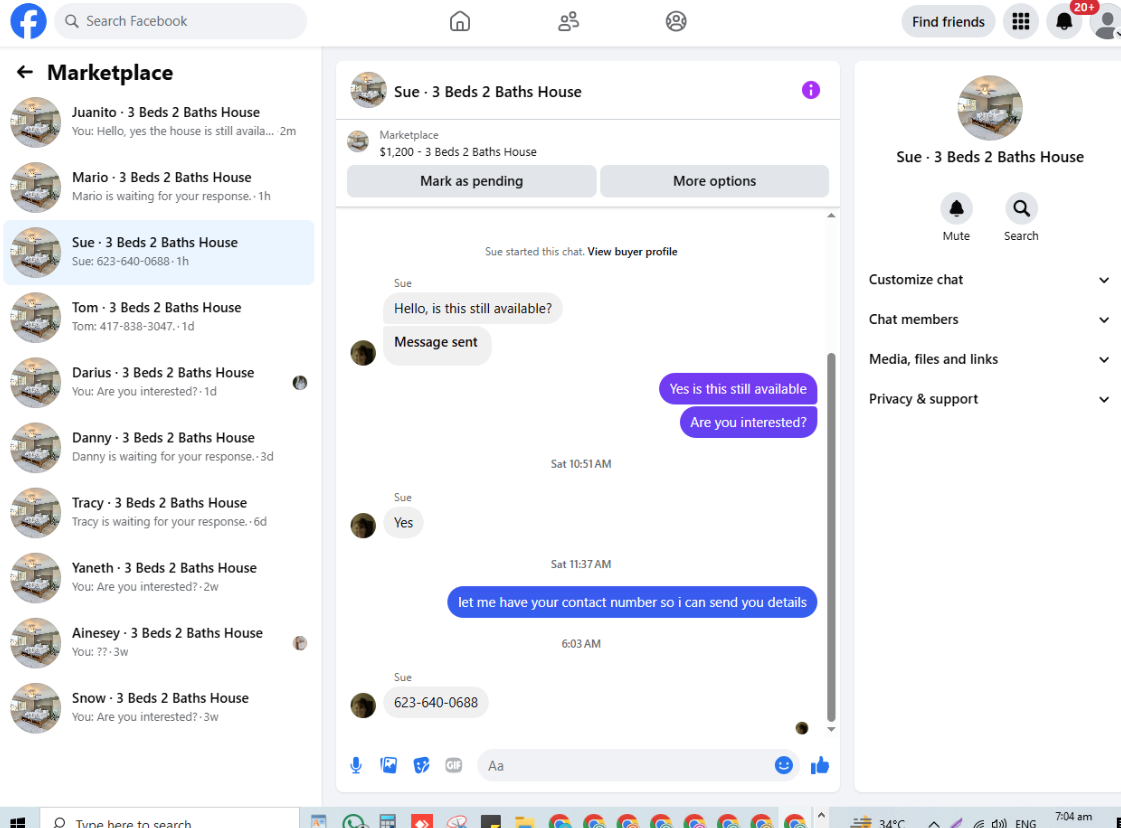Image resolution: width=1121 pixels, height=828 pixels.
Task: Mute this conversation with the bell icon
Action: coord(956,209)
